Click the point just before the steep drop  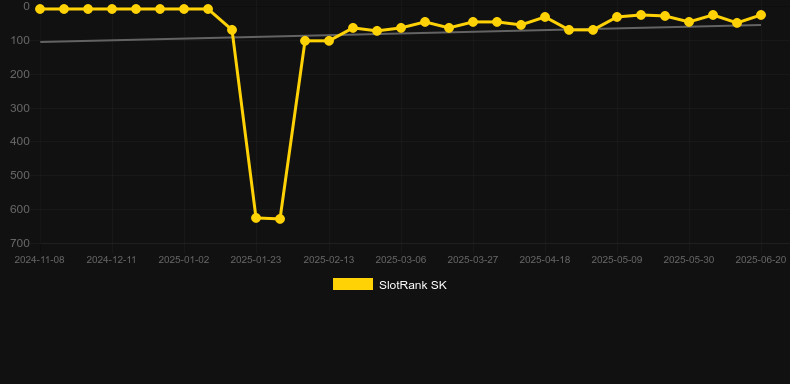pos(232,30)
